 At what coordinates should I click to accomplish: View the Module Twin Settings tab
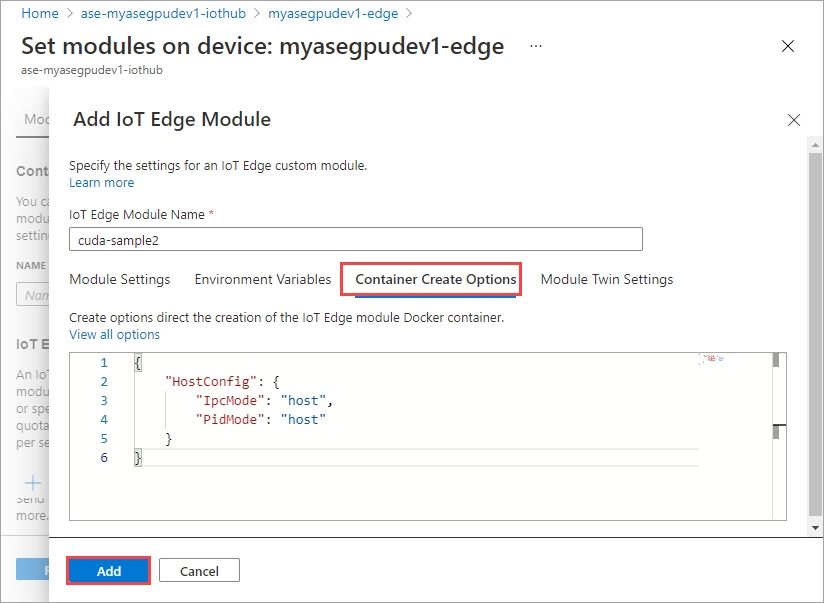click(606, 279)
